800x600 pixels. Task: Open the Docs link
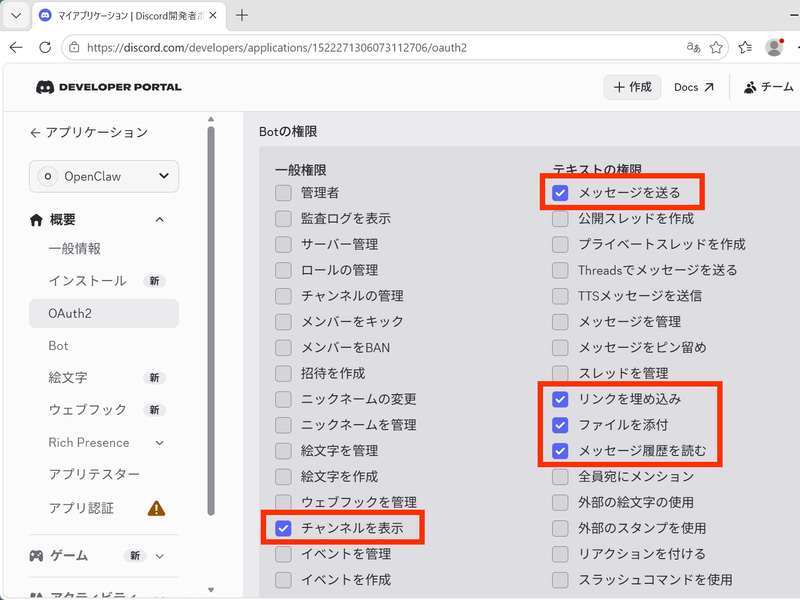tap(693, 87)
